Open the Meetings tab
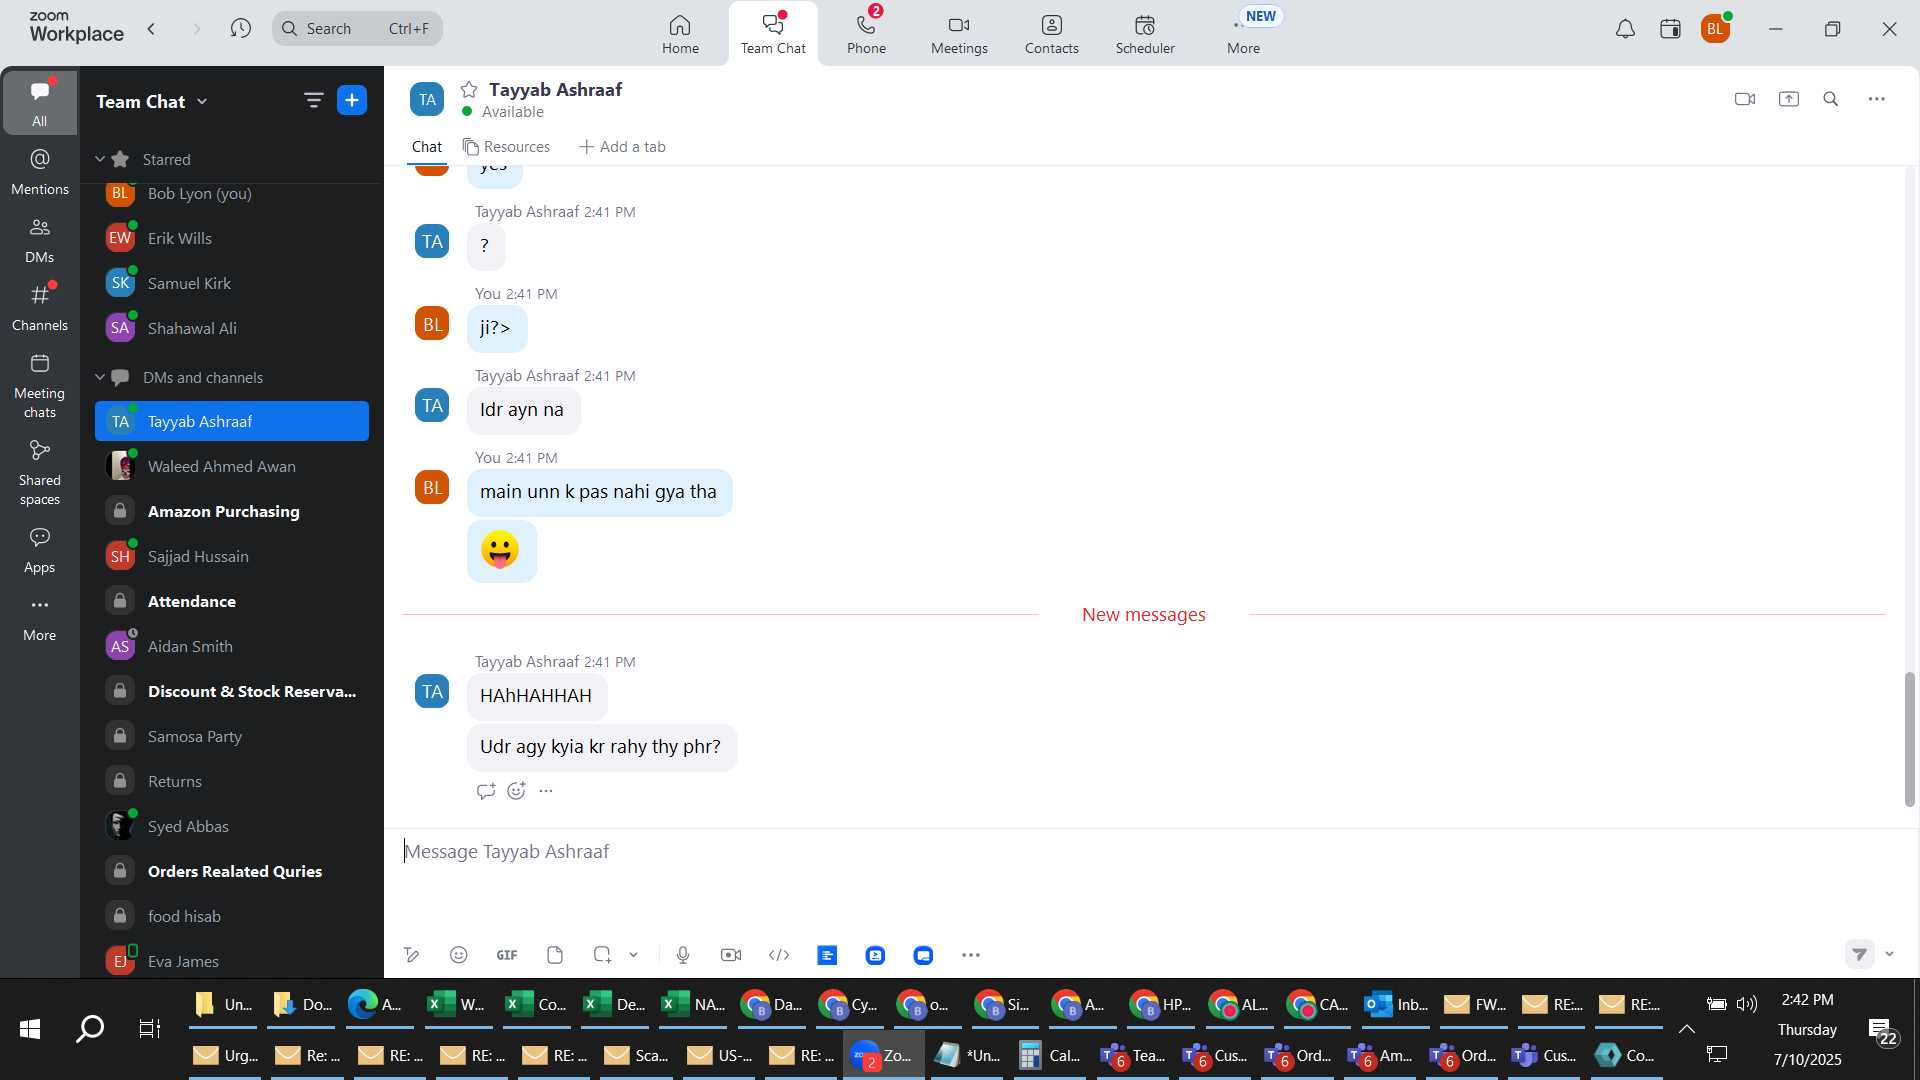Screen dimensions: 1920x1080 click(959, 34)
